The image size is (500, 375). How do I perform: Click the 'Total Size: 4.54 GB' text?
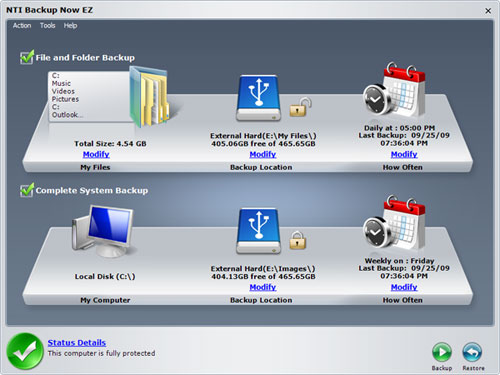coord(110,144)
